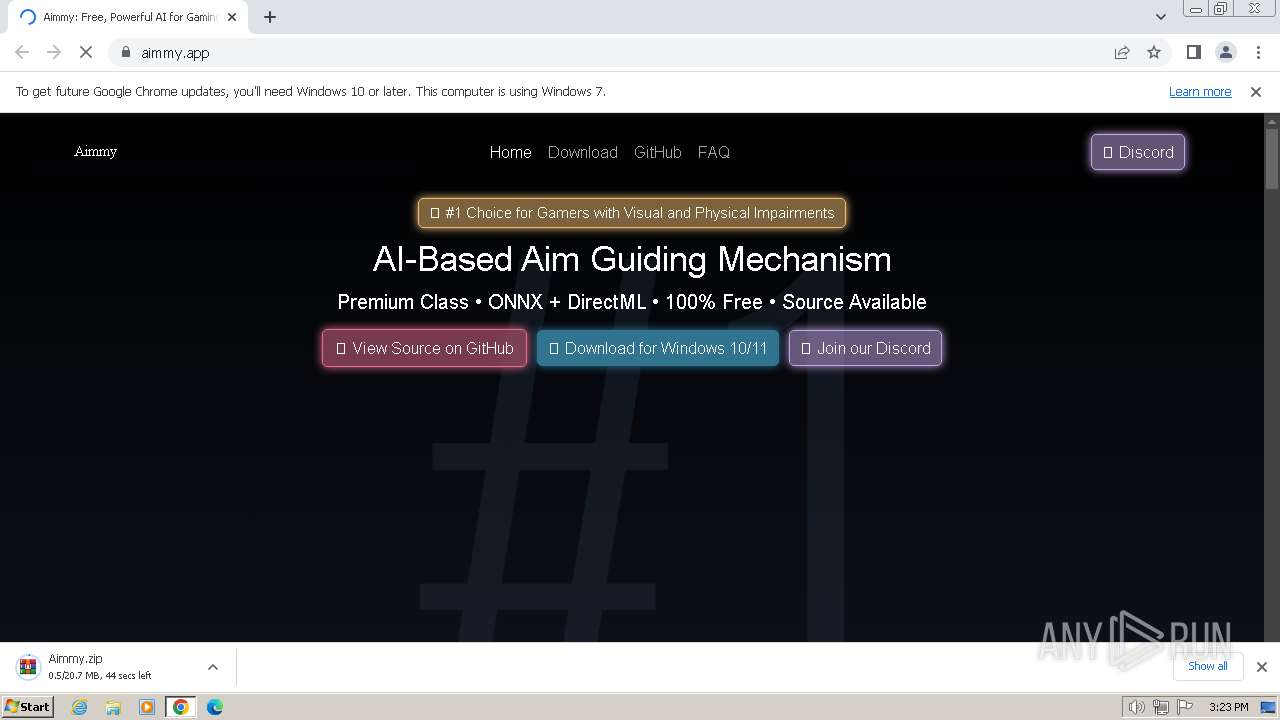
Task: Click the system clock showing 3:23 PM
Action: (x=1228, y=707)
